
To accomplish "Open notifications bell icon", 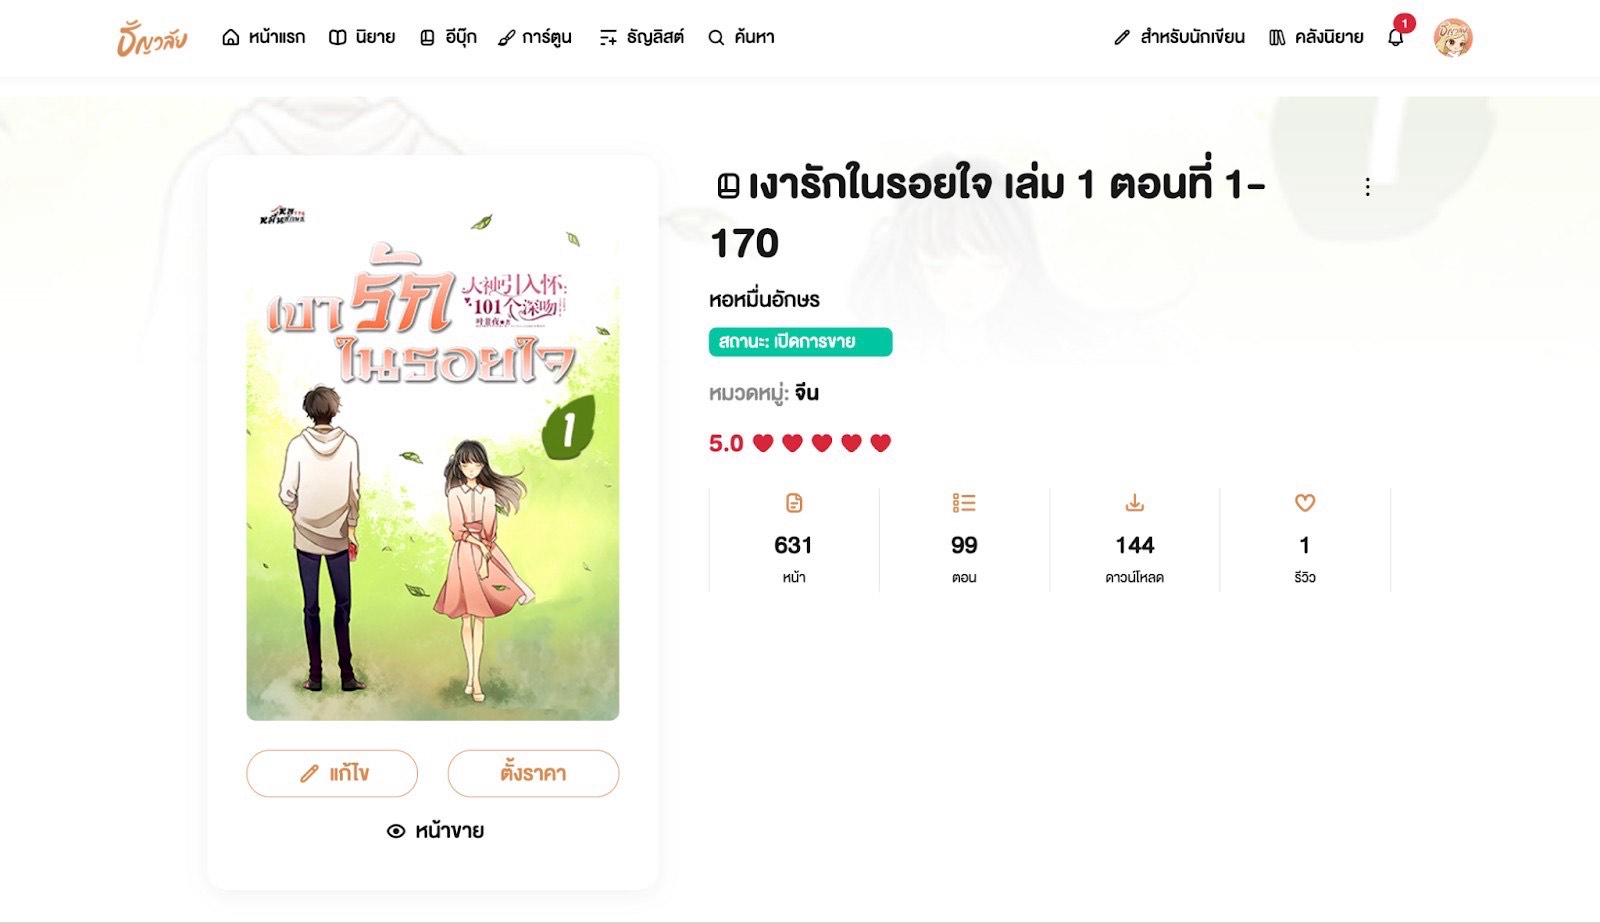I will (1396, 37).
